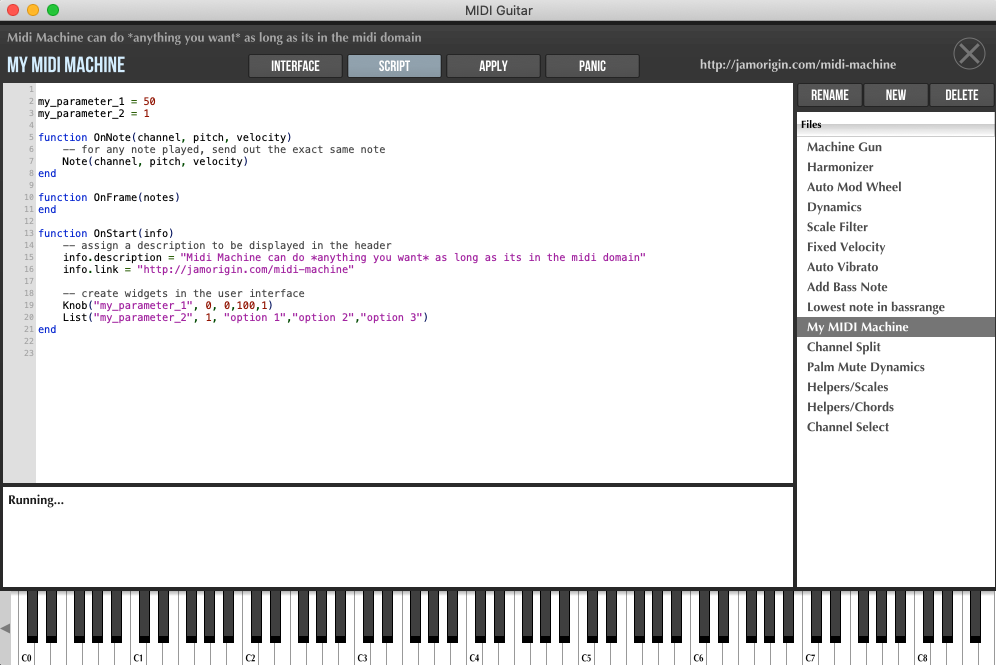Click the RENAME file button
Viewport: 996px width, 665px height.
830,95
